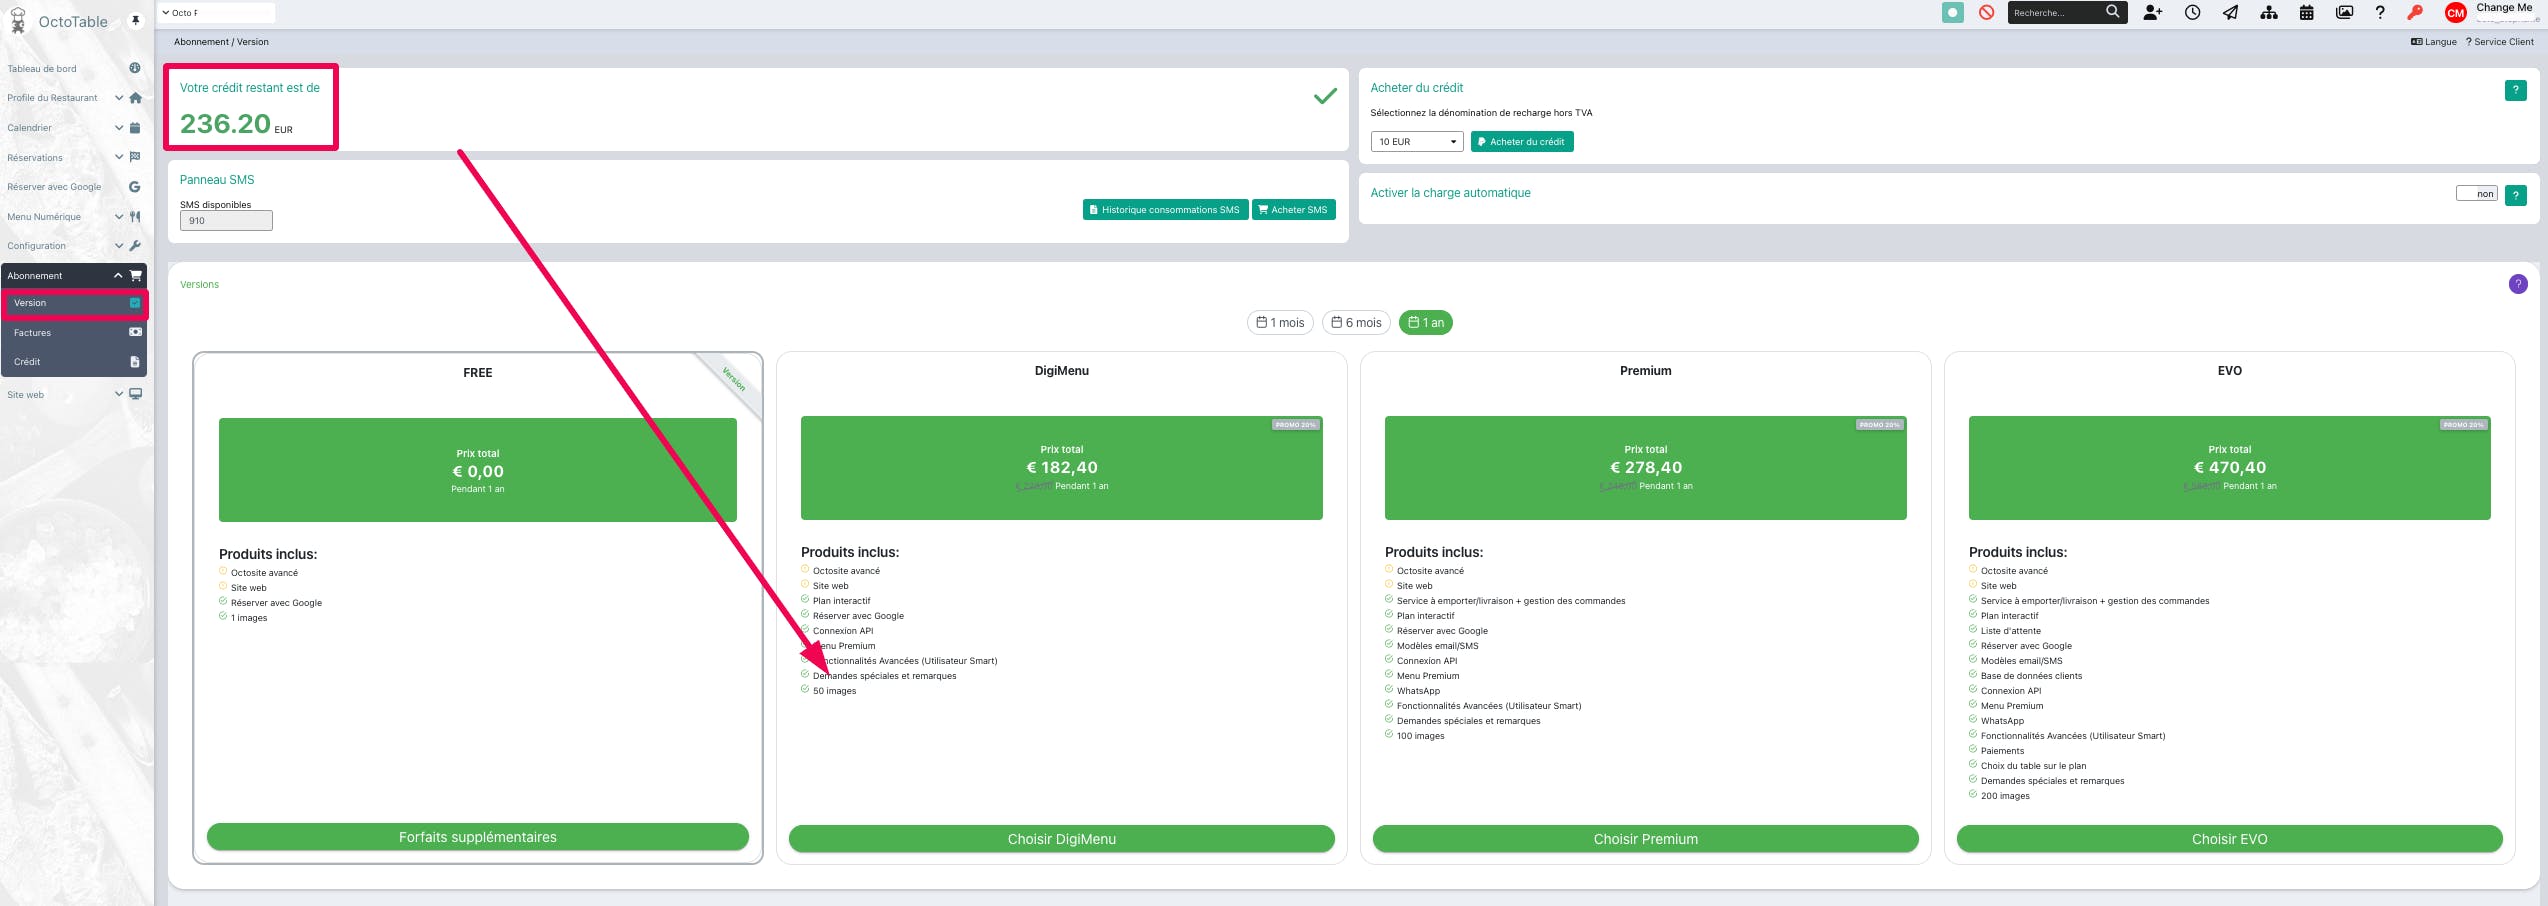Click the Choisir EVO button
The width and height of the screenshot is (2548, 906).
pos(2230,839)
